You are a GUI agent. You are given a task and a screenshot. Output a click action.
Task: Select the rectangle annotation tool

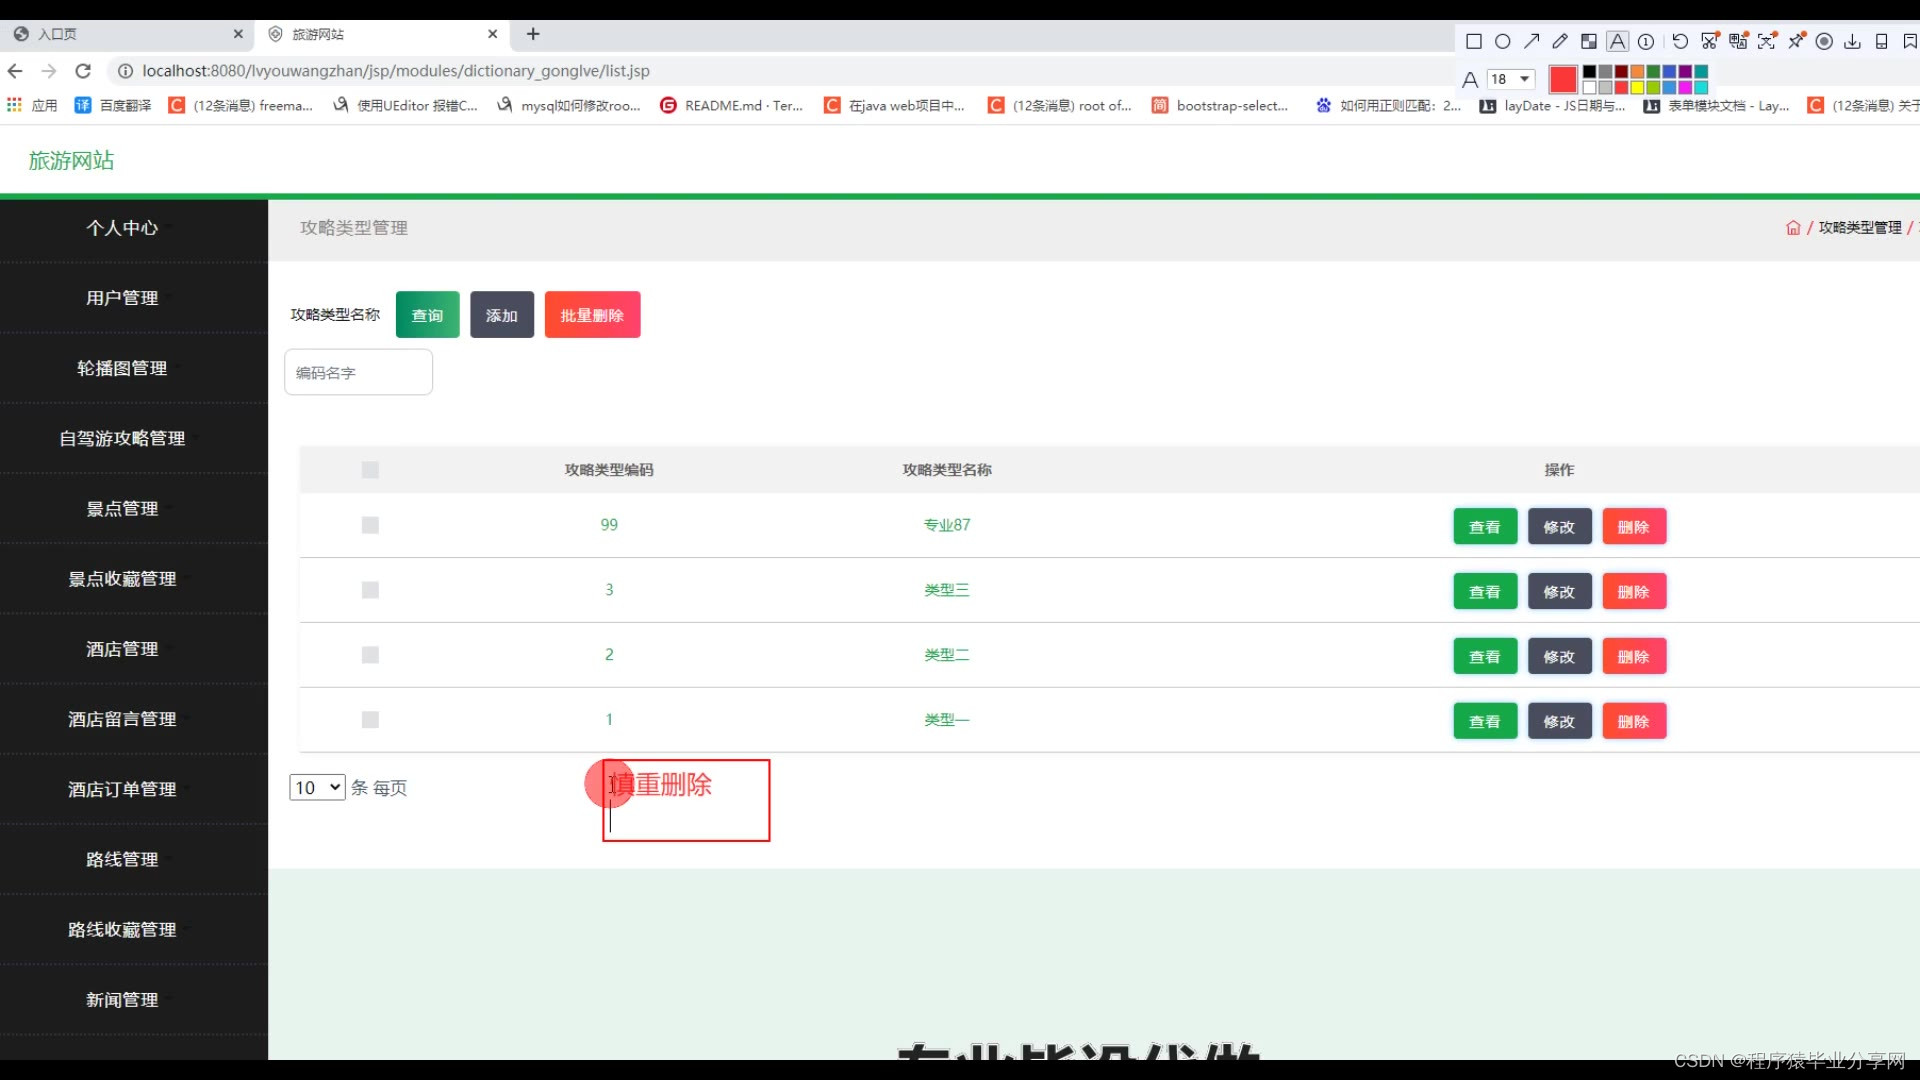1474,41
